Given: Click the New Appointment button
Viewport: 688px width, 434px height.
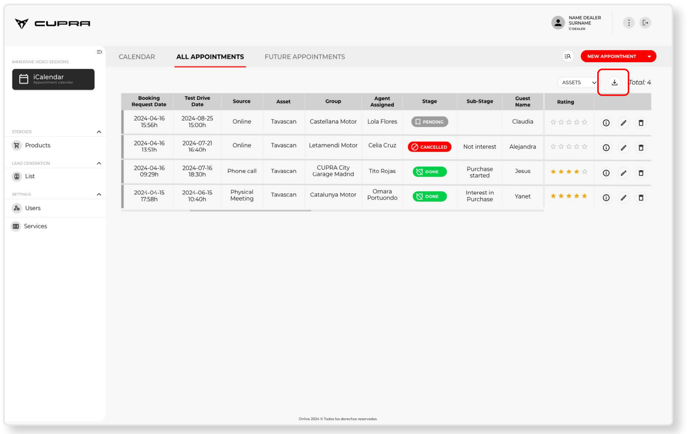Looking at the screenshot, I should coord(612,57).
